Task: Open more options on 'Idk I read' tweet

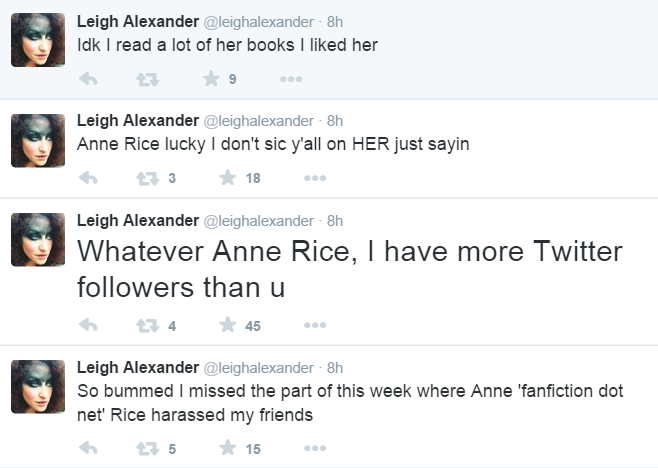Action: pyautogui.click(x=290, y=79)
